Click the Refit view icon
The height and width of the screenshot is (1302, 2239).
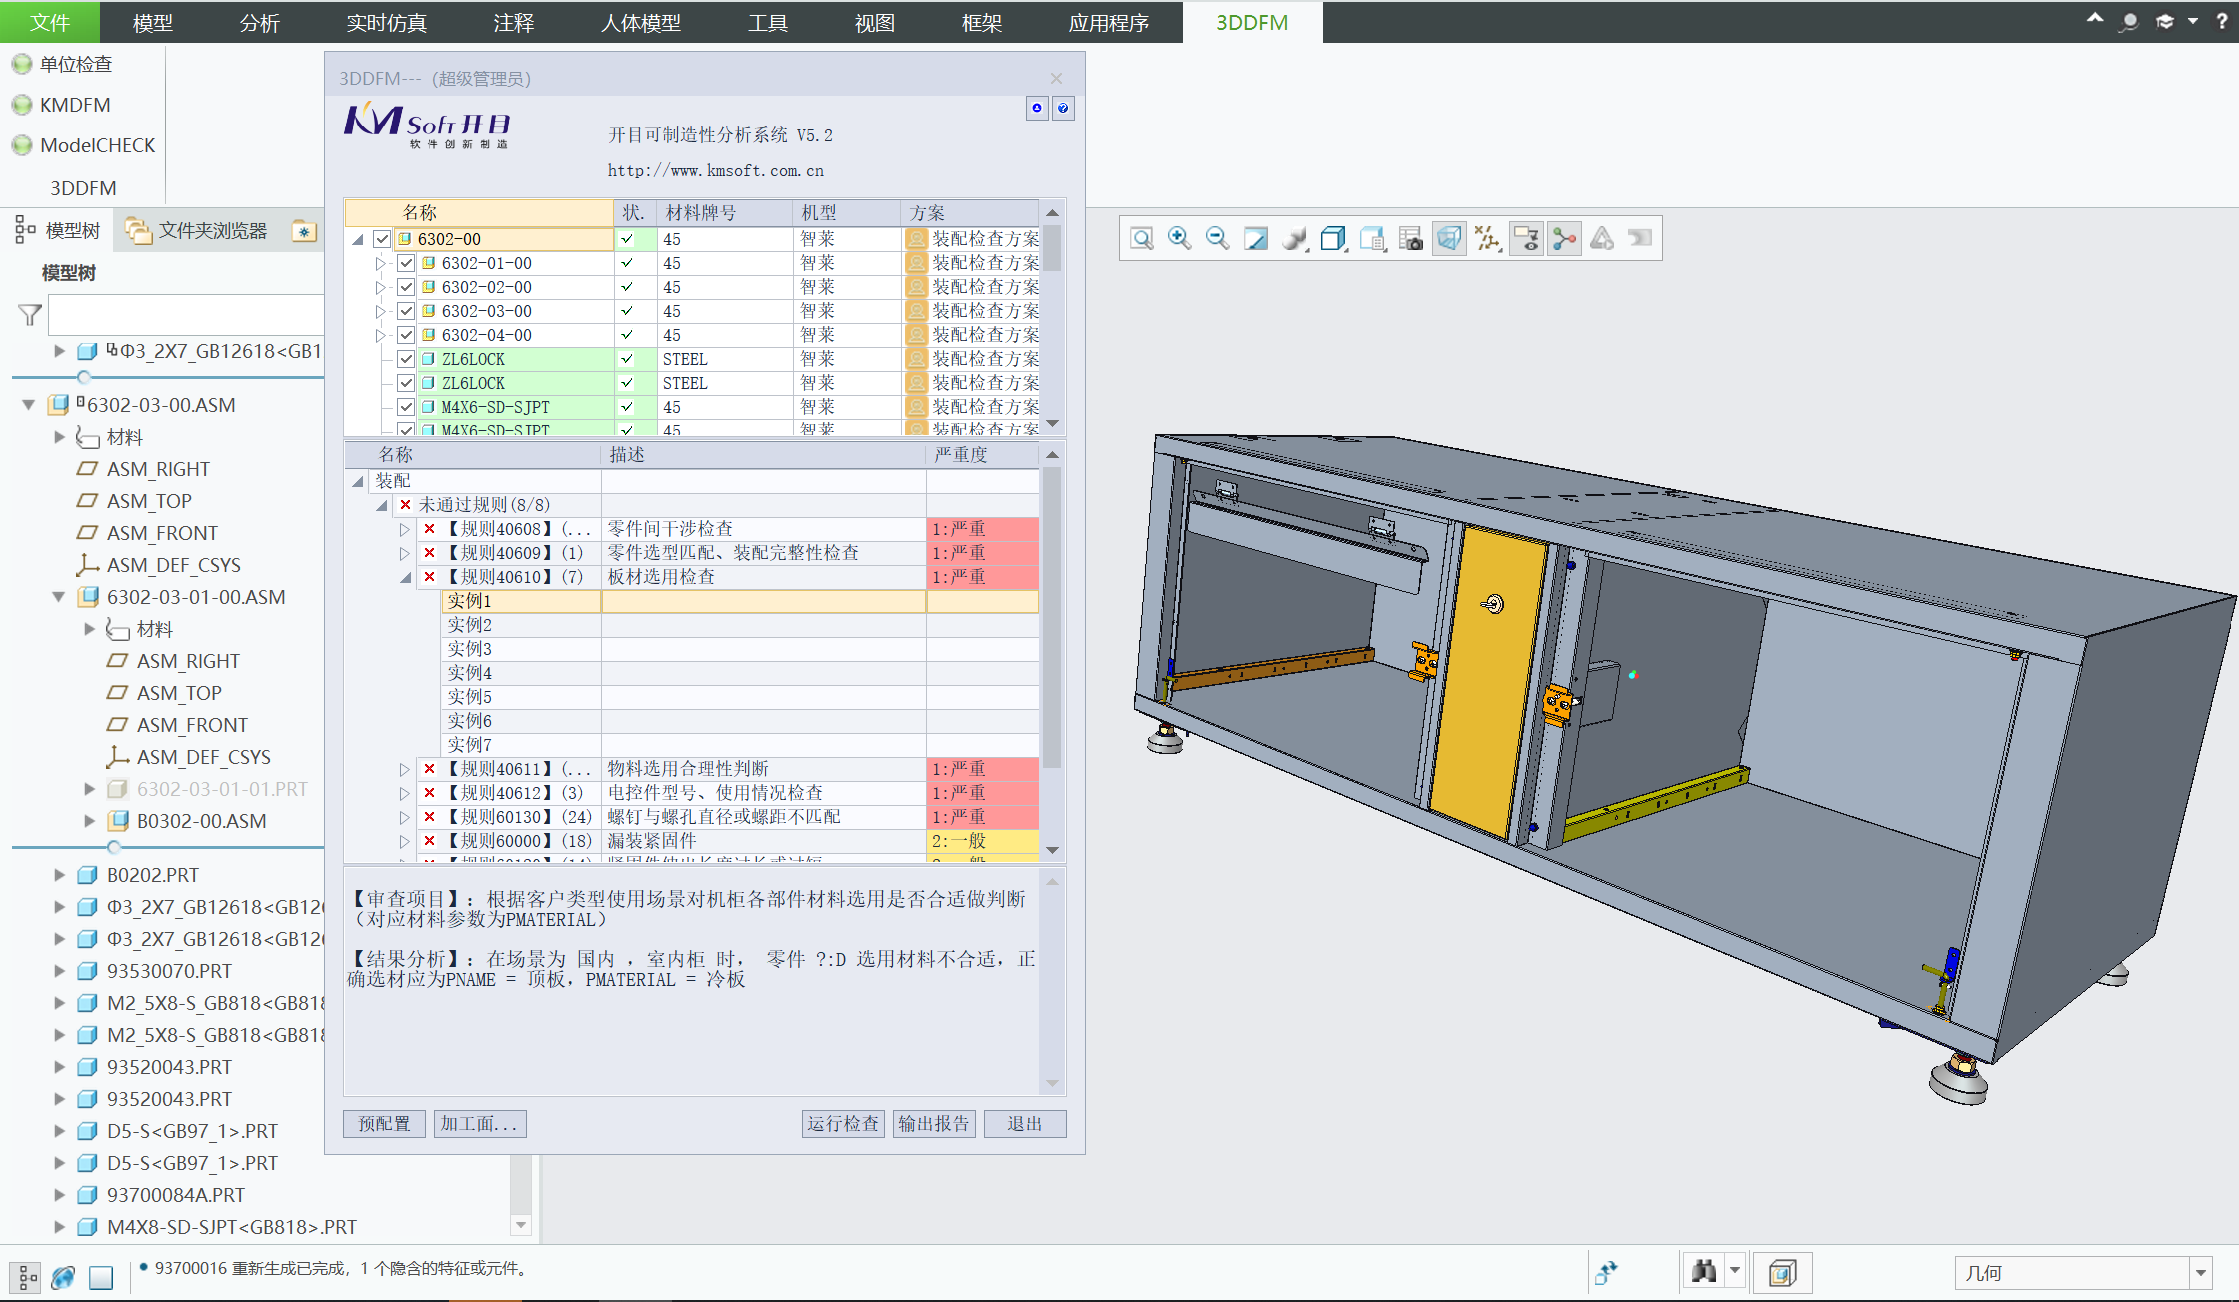click(1142, 238)
